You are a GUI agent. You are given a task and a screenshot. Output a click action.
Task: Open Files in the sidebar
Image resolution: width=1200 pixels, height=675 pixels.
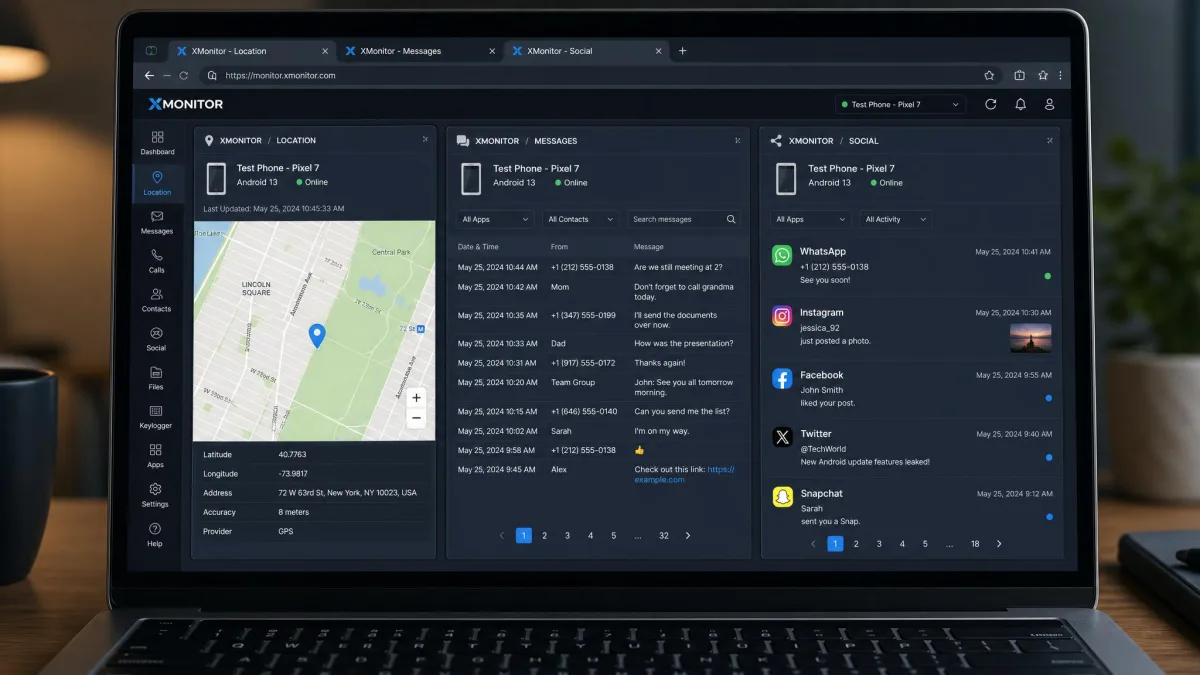157,378
